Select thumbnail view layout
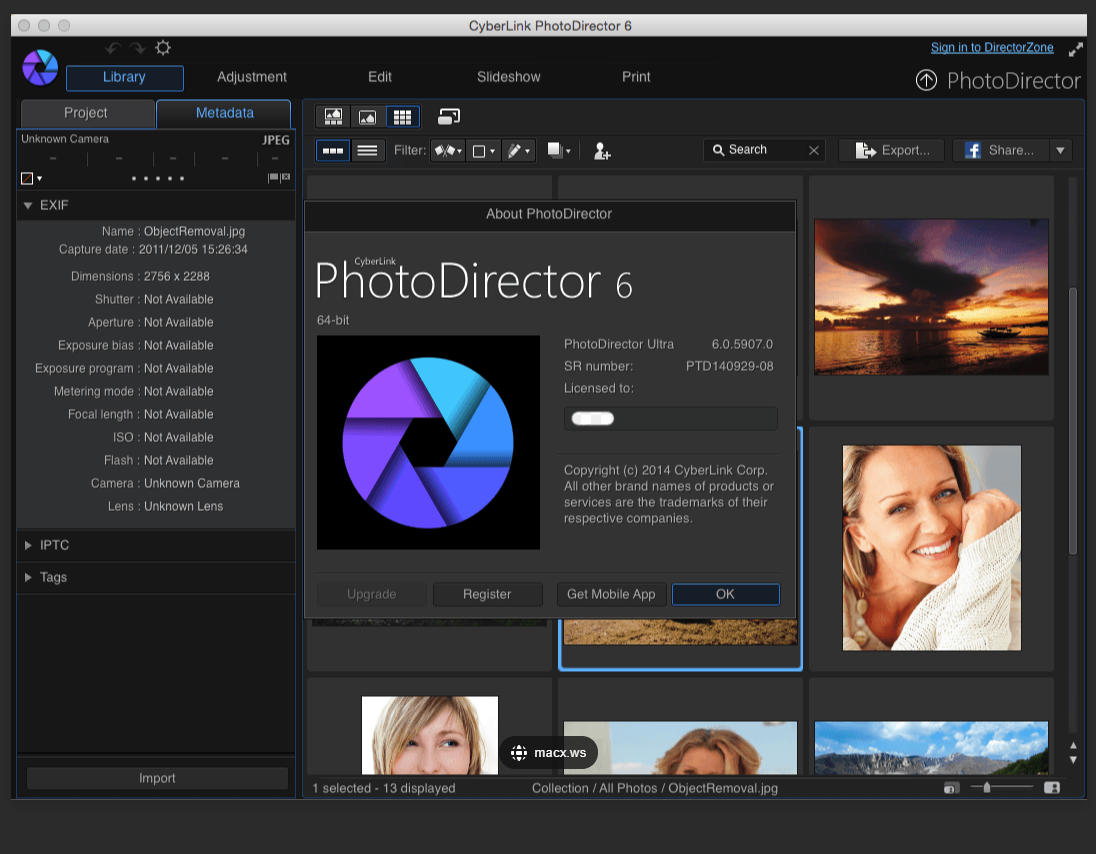This screenshot has height=854, width=1096. pyautogui.click(x=333, y=150)
